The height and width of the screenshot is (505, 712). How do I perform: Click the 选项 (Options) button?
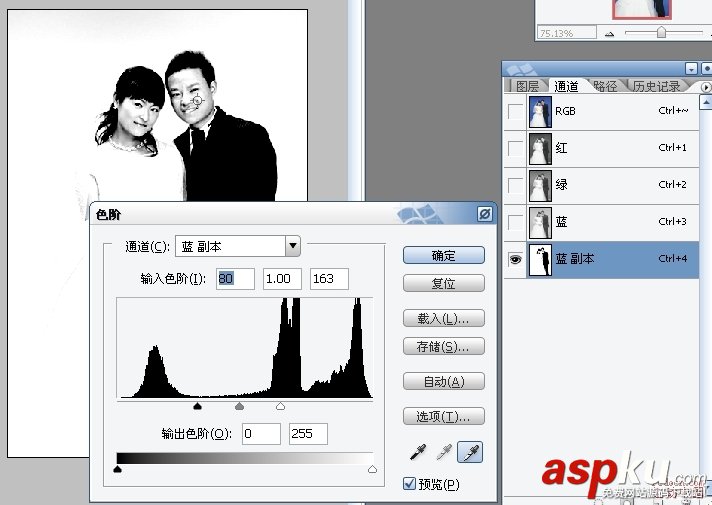444,416
